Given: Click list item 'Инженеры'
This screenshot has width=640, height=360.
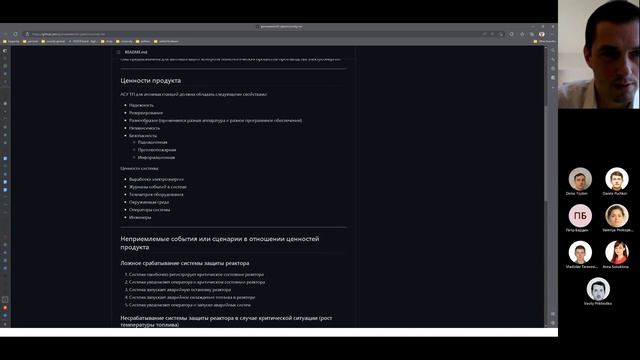Looking at the screenshot, I should point(140,218).
